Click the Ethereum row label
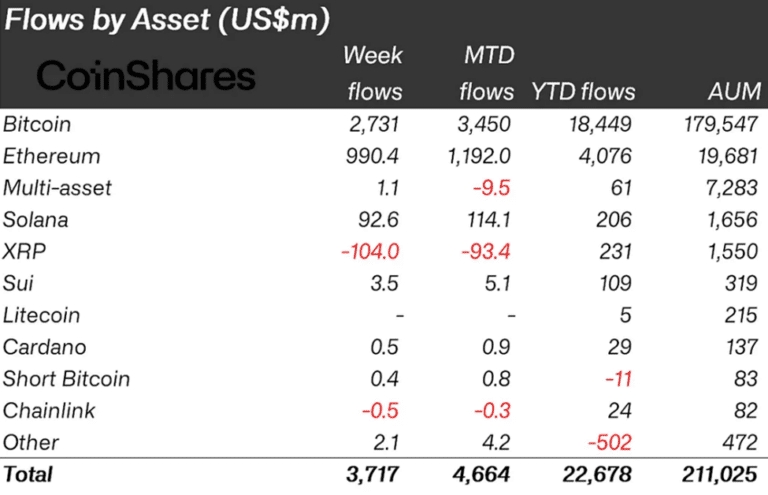Screen dimensions: 768x495 tap(51, 156)
